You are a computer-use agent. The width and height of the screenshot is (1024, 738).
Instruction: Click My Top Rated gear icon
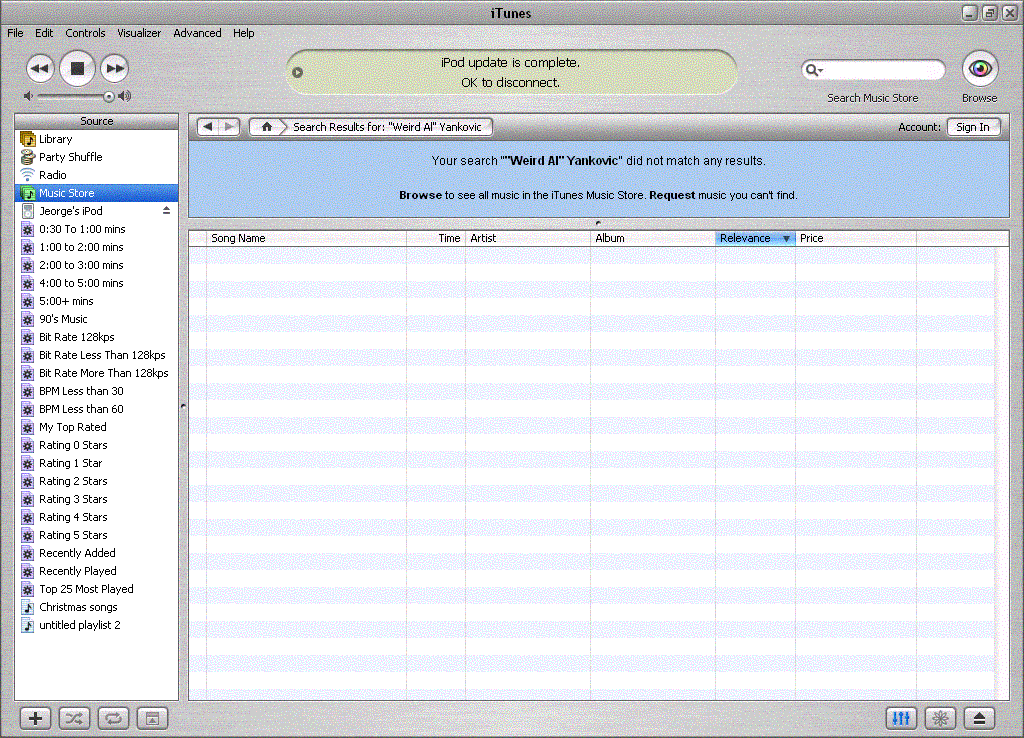[x=27, y=428]
